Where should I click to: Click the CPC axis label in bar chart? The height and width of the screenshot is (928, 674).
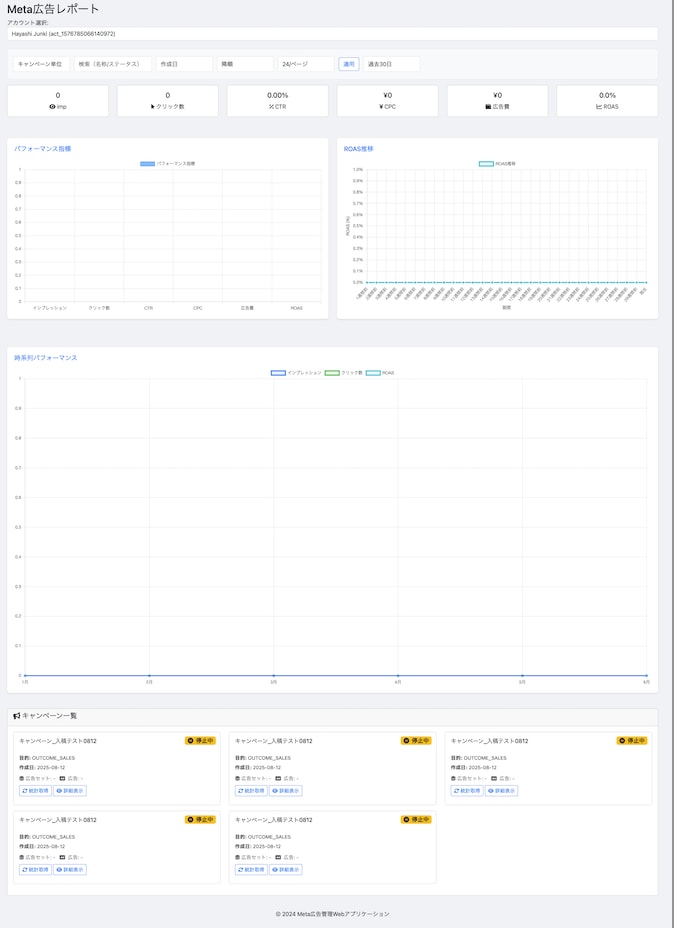[x=198, y=308]
